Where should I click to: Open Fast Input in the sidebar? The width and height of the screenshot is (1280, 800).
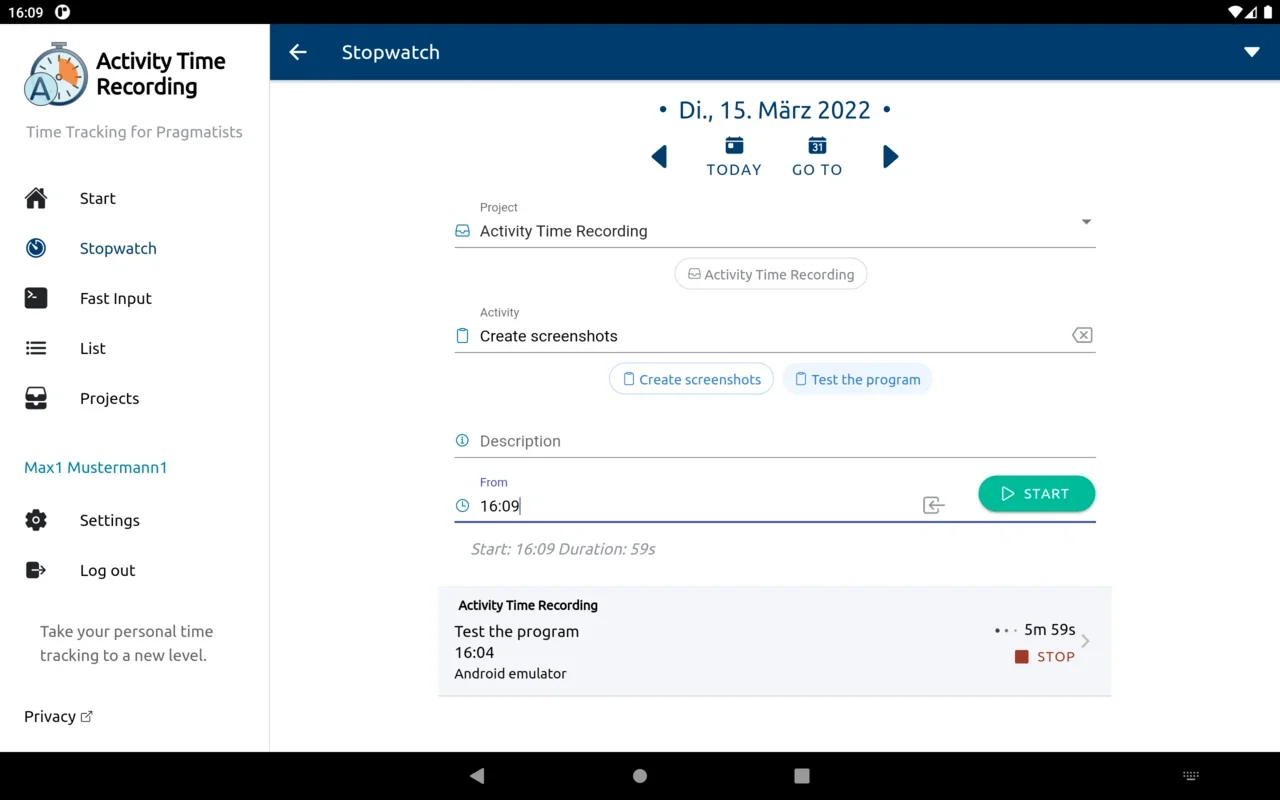pyautogui.click(x=116, y=298)
